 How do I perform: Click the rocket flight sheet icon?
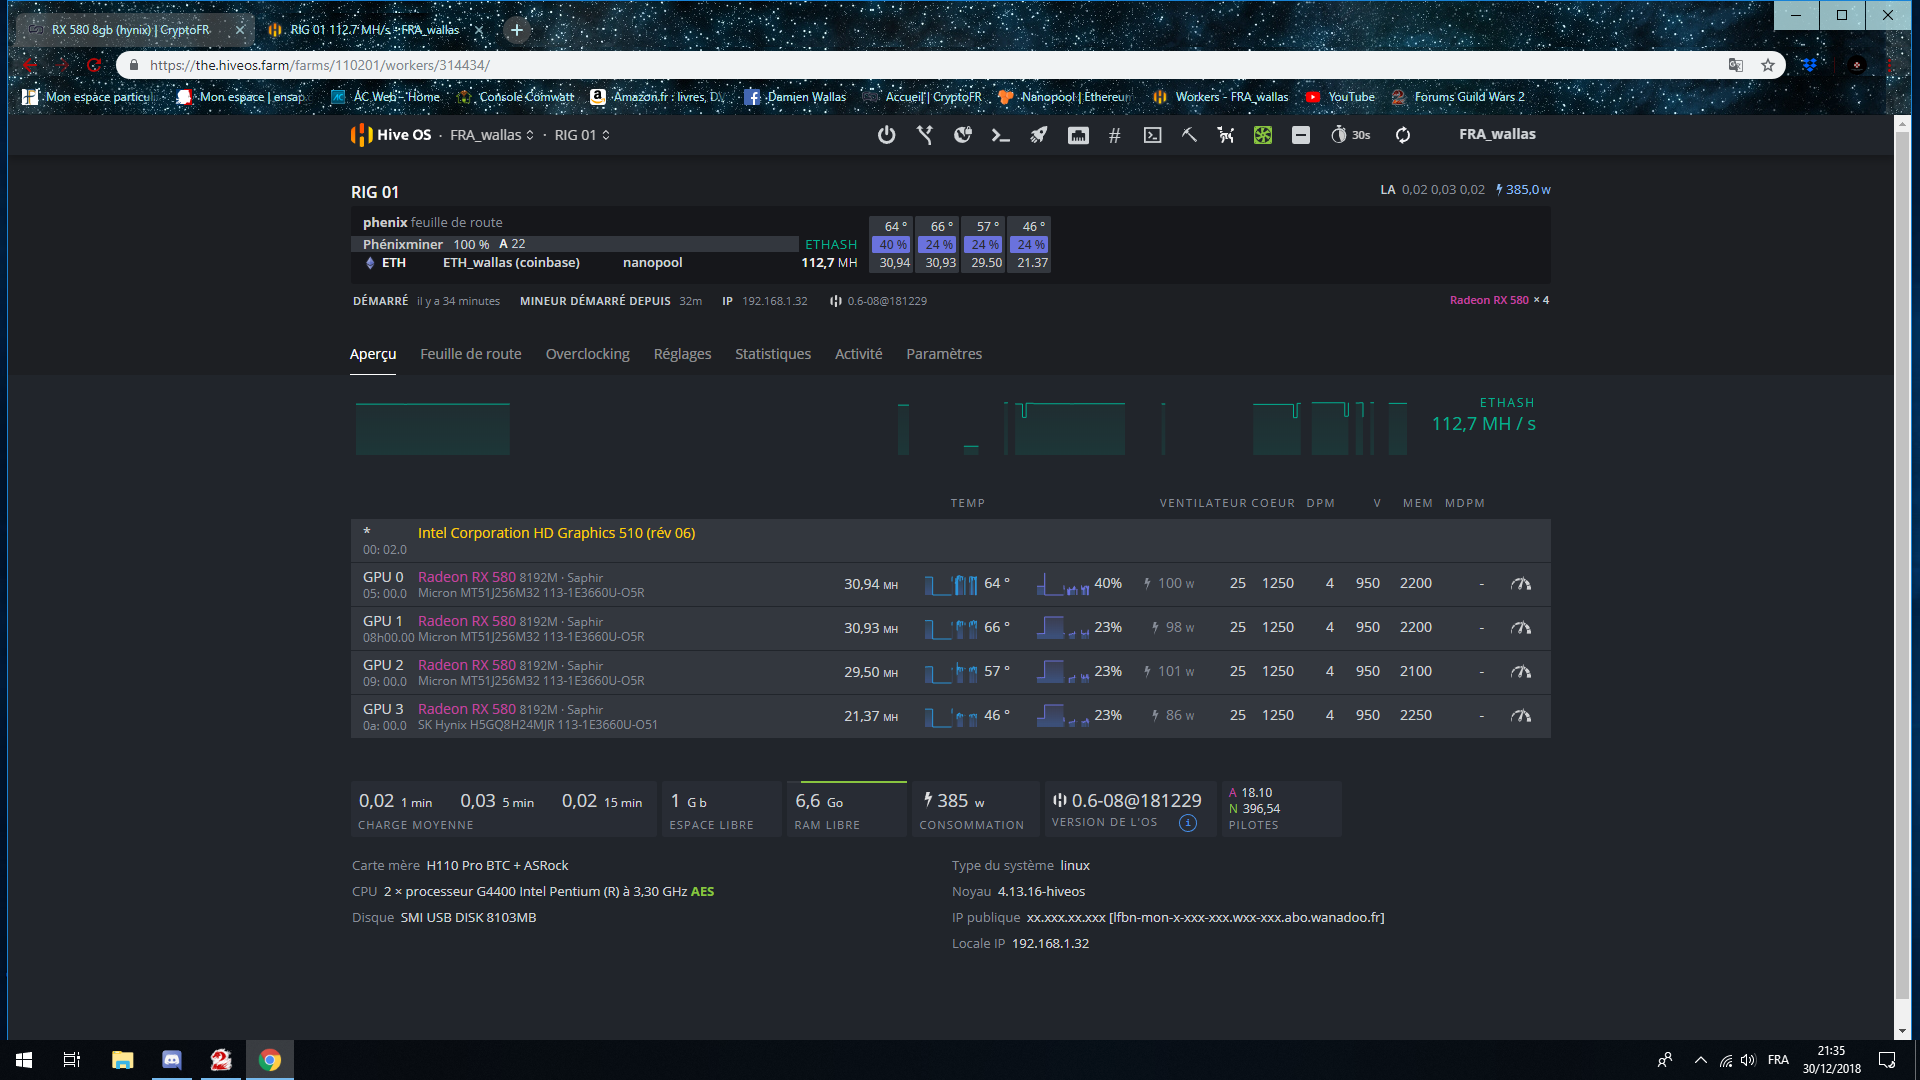(1039, 135)
